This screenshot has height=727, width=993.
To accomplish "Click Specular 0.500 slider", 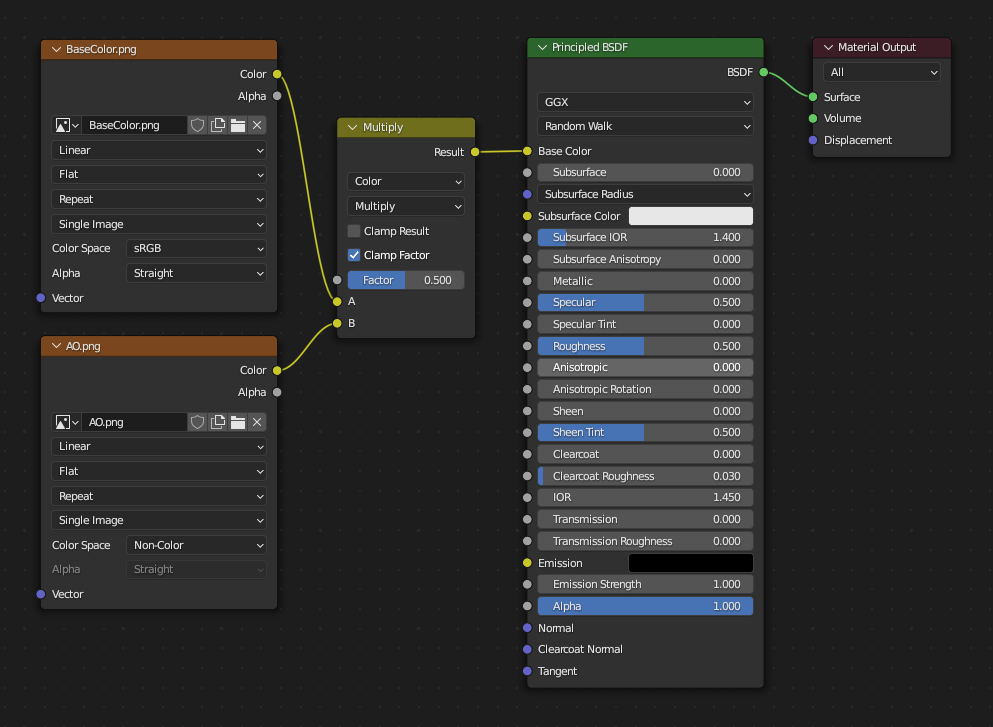I will pos(645,302).
